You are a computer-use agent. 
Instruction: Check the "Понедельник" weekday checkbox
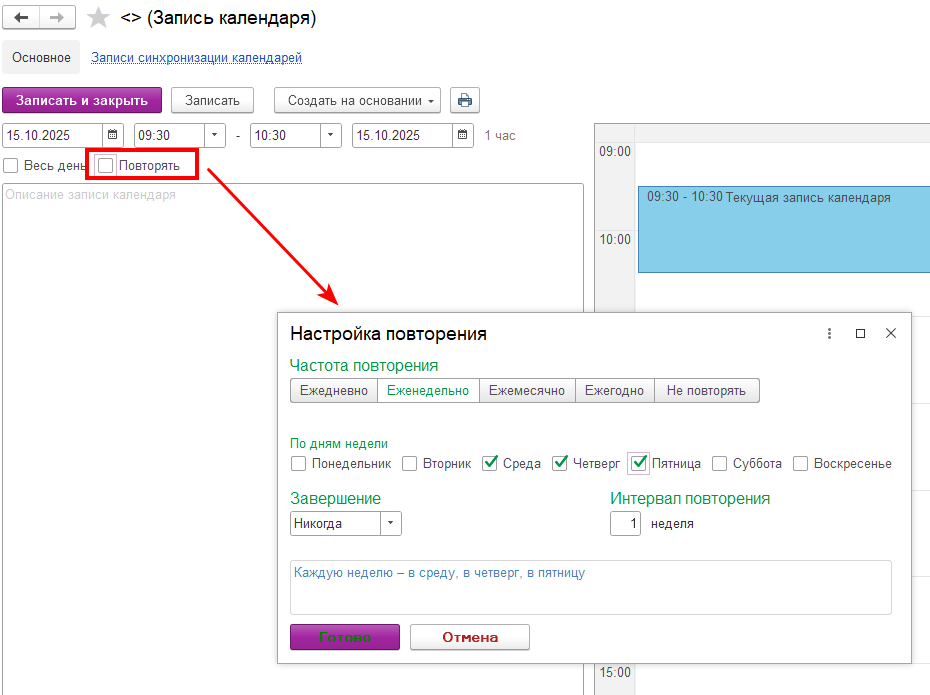click(298, 463)
